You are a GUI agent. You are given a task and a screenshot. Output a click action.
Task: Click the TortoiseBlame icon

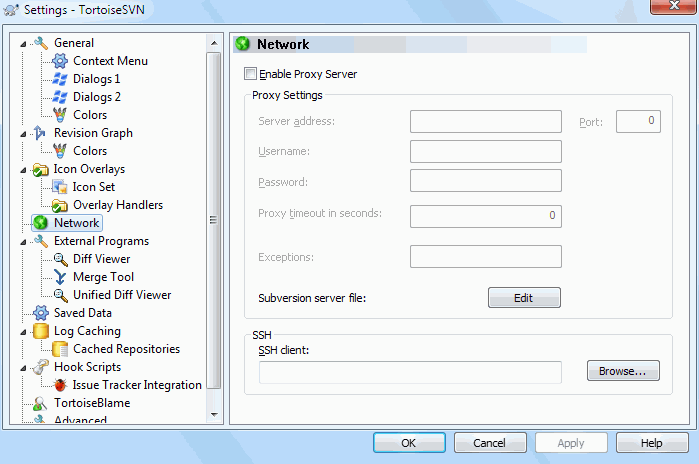(41, 403)
